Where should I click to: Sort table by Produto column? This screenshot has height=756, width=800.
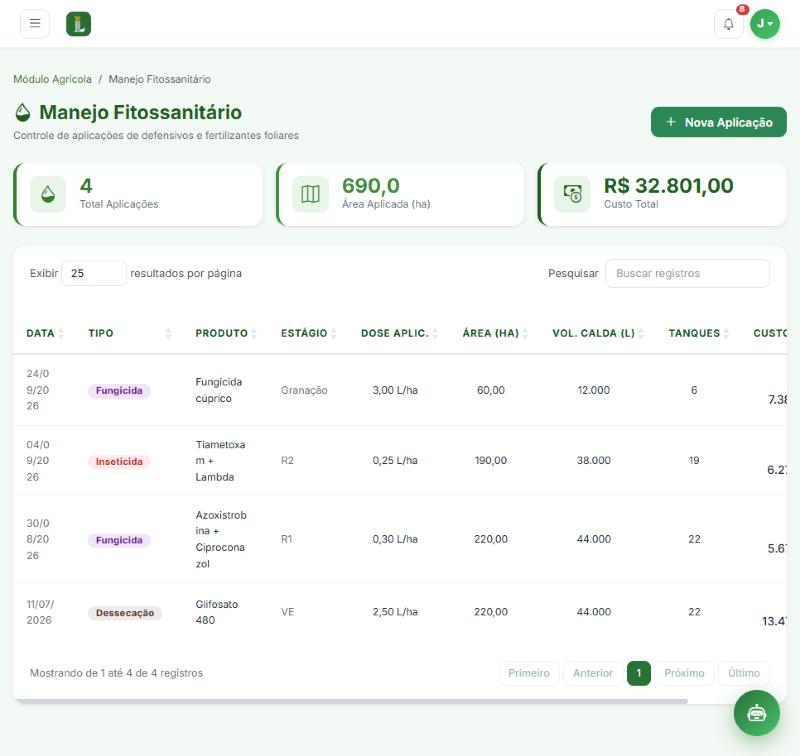[226, 333]
